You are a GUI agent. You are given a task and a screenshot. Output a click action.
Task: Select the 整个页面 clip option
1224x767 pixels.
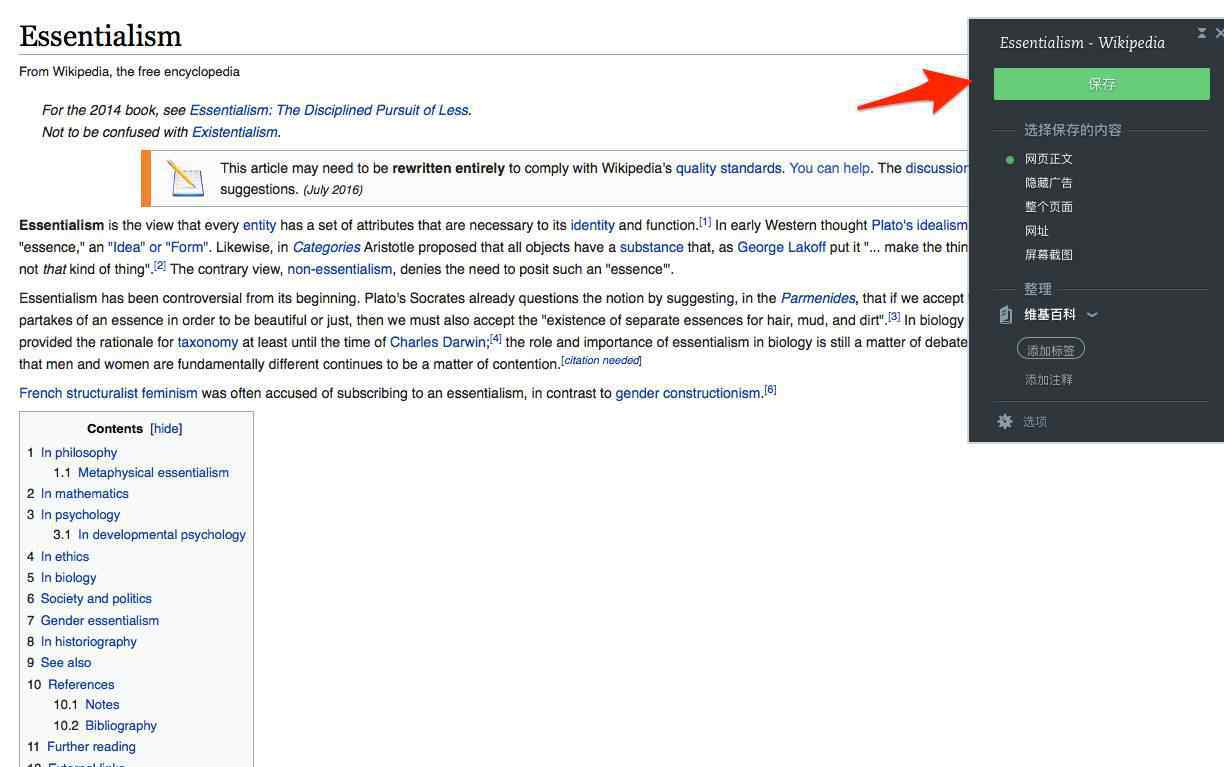(x=1048, y=207)
